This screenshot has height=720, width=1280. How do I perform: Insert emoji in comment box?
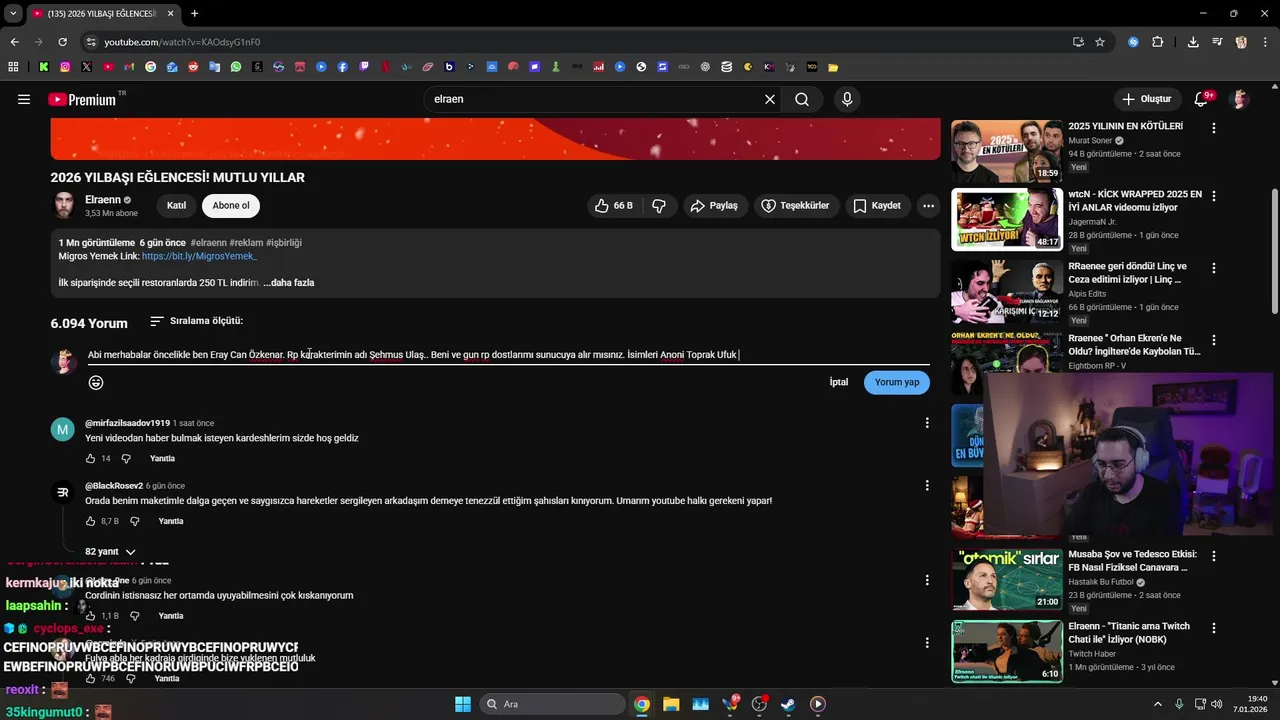click(96, 382)
